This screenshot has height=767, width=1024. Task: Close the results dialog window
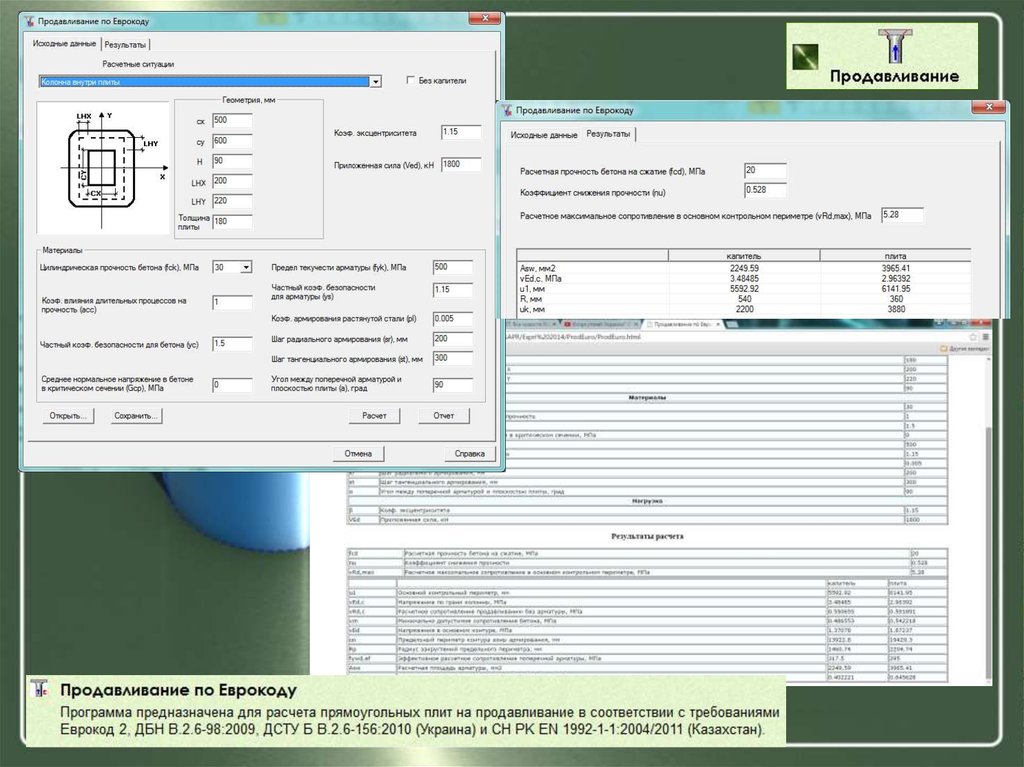988,108
